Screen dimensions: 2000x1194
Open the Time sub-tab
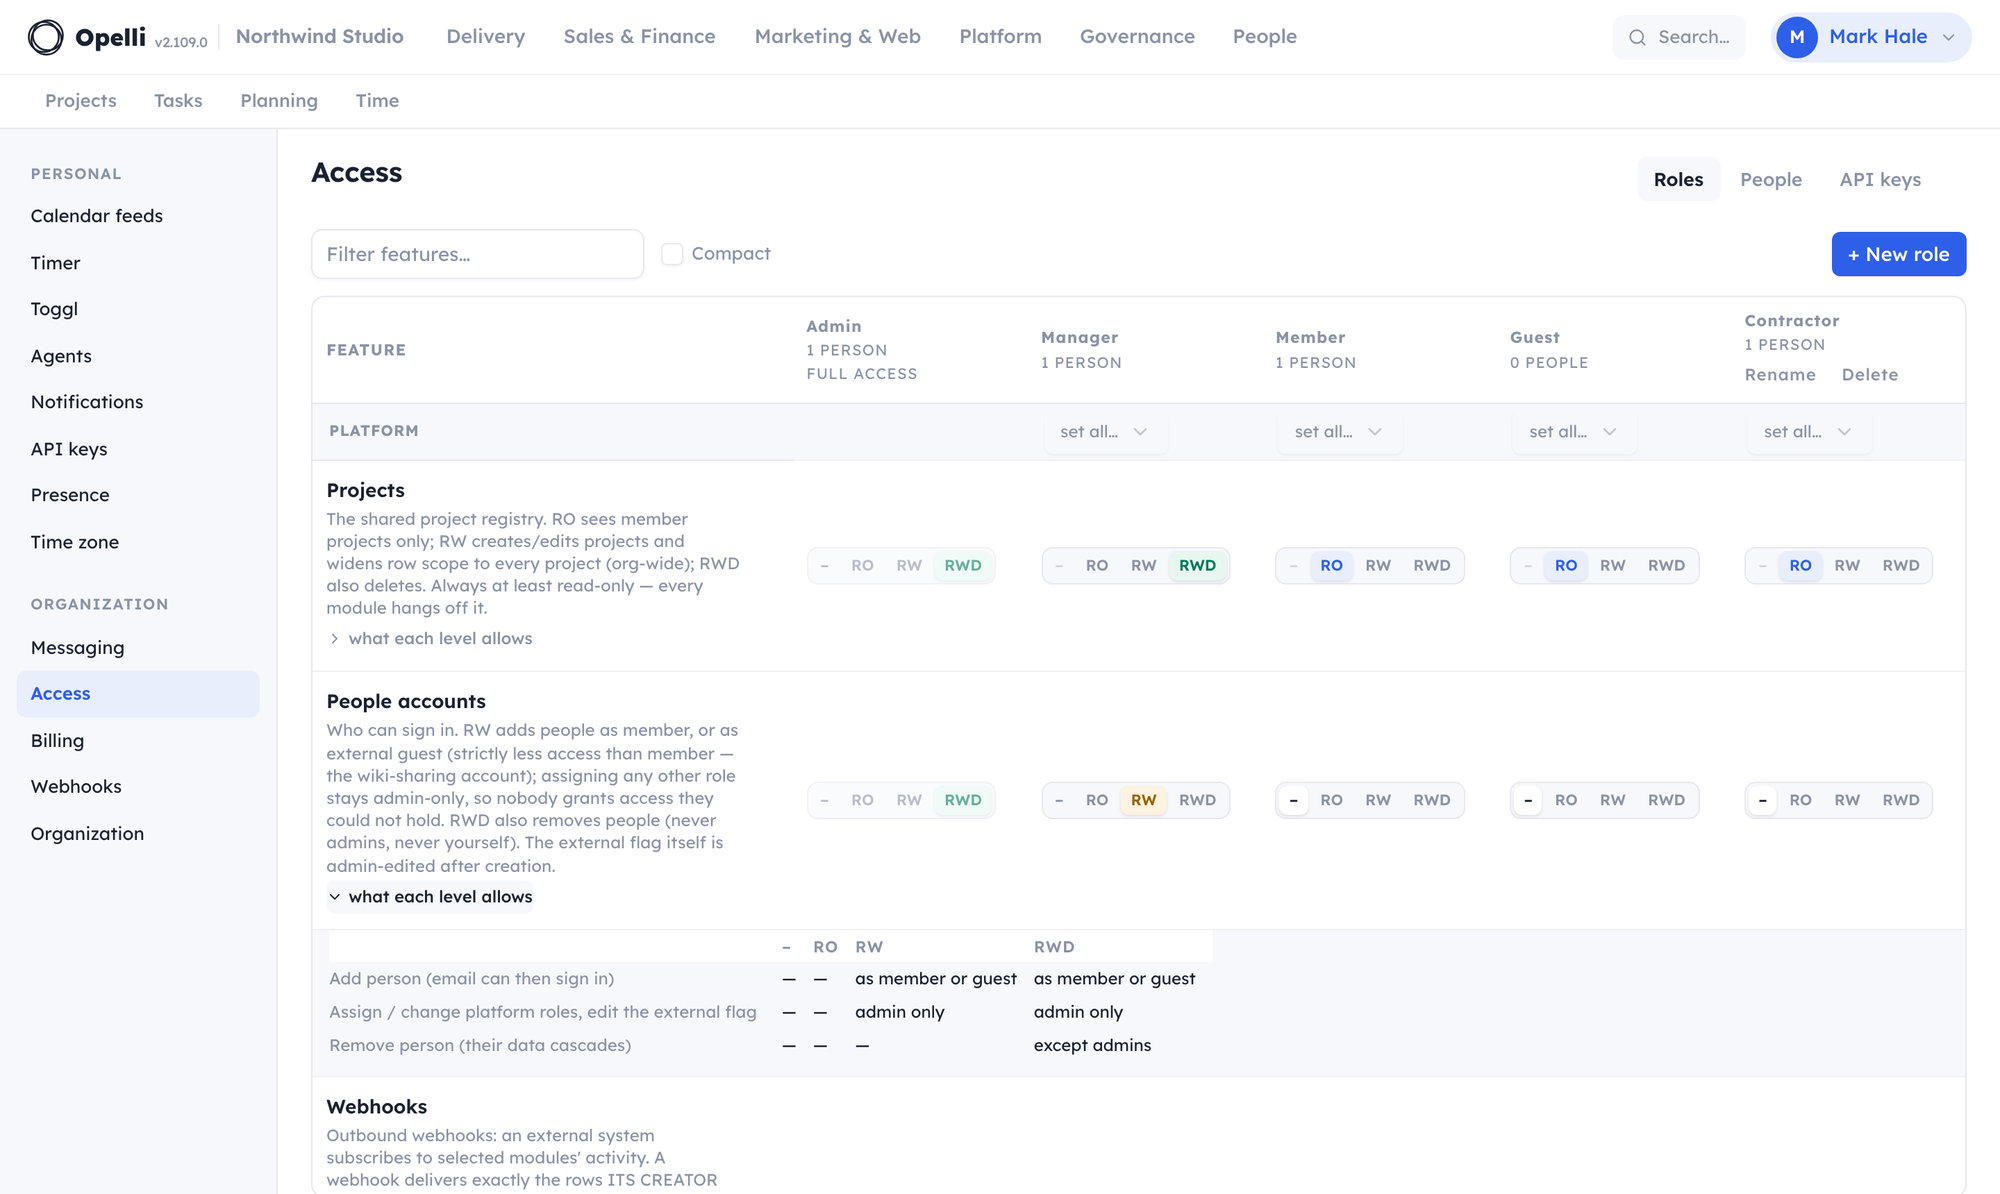click(x=377, y=101)
